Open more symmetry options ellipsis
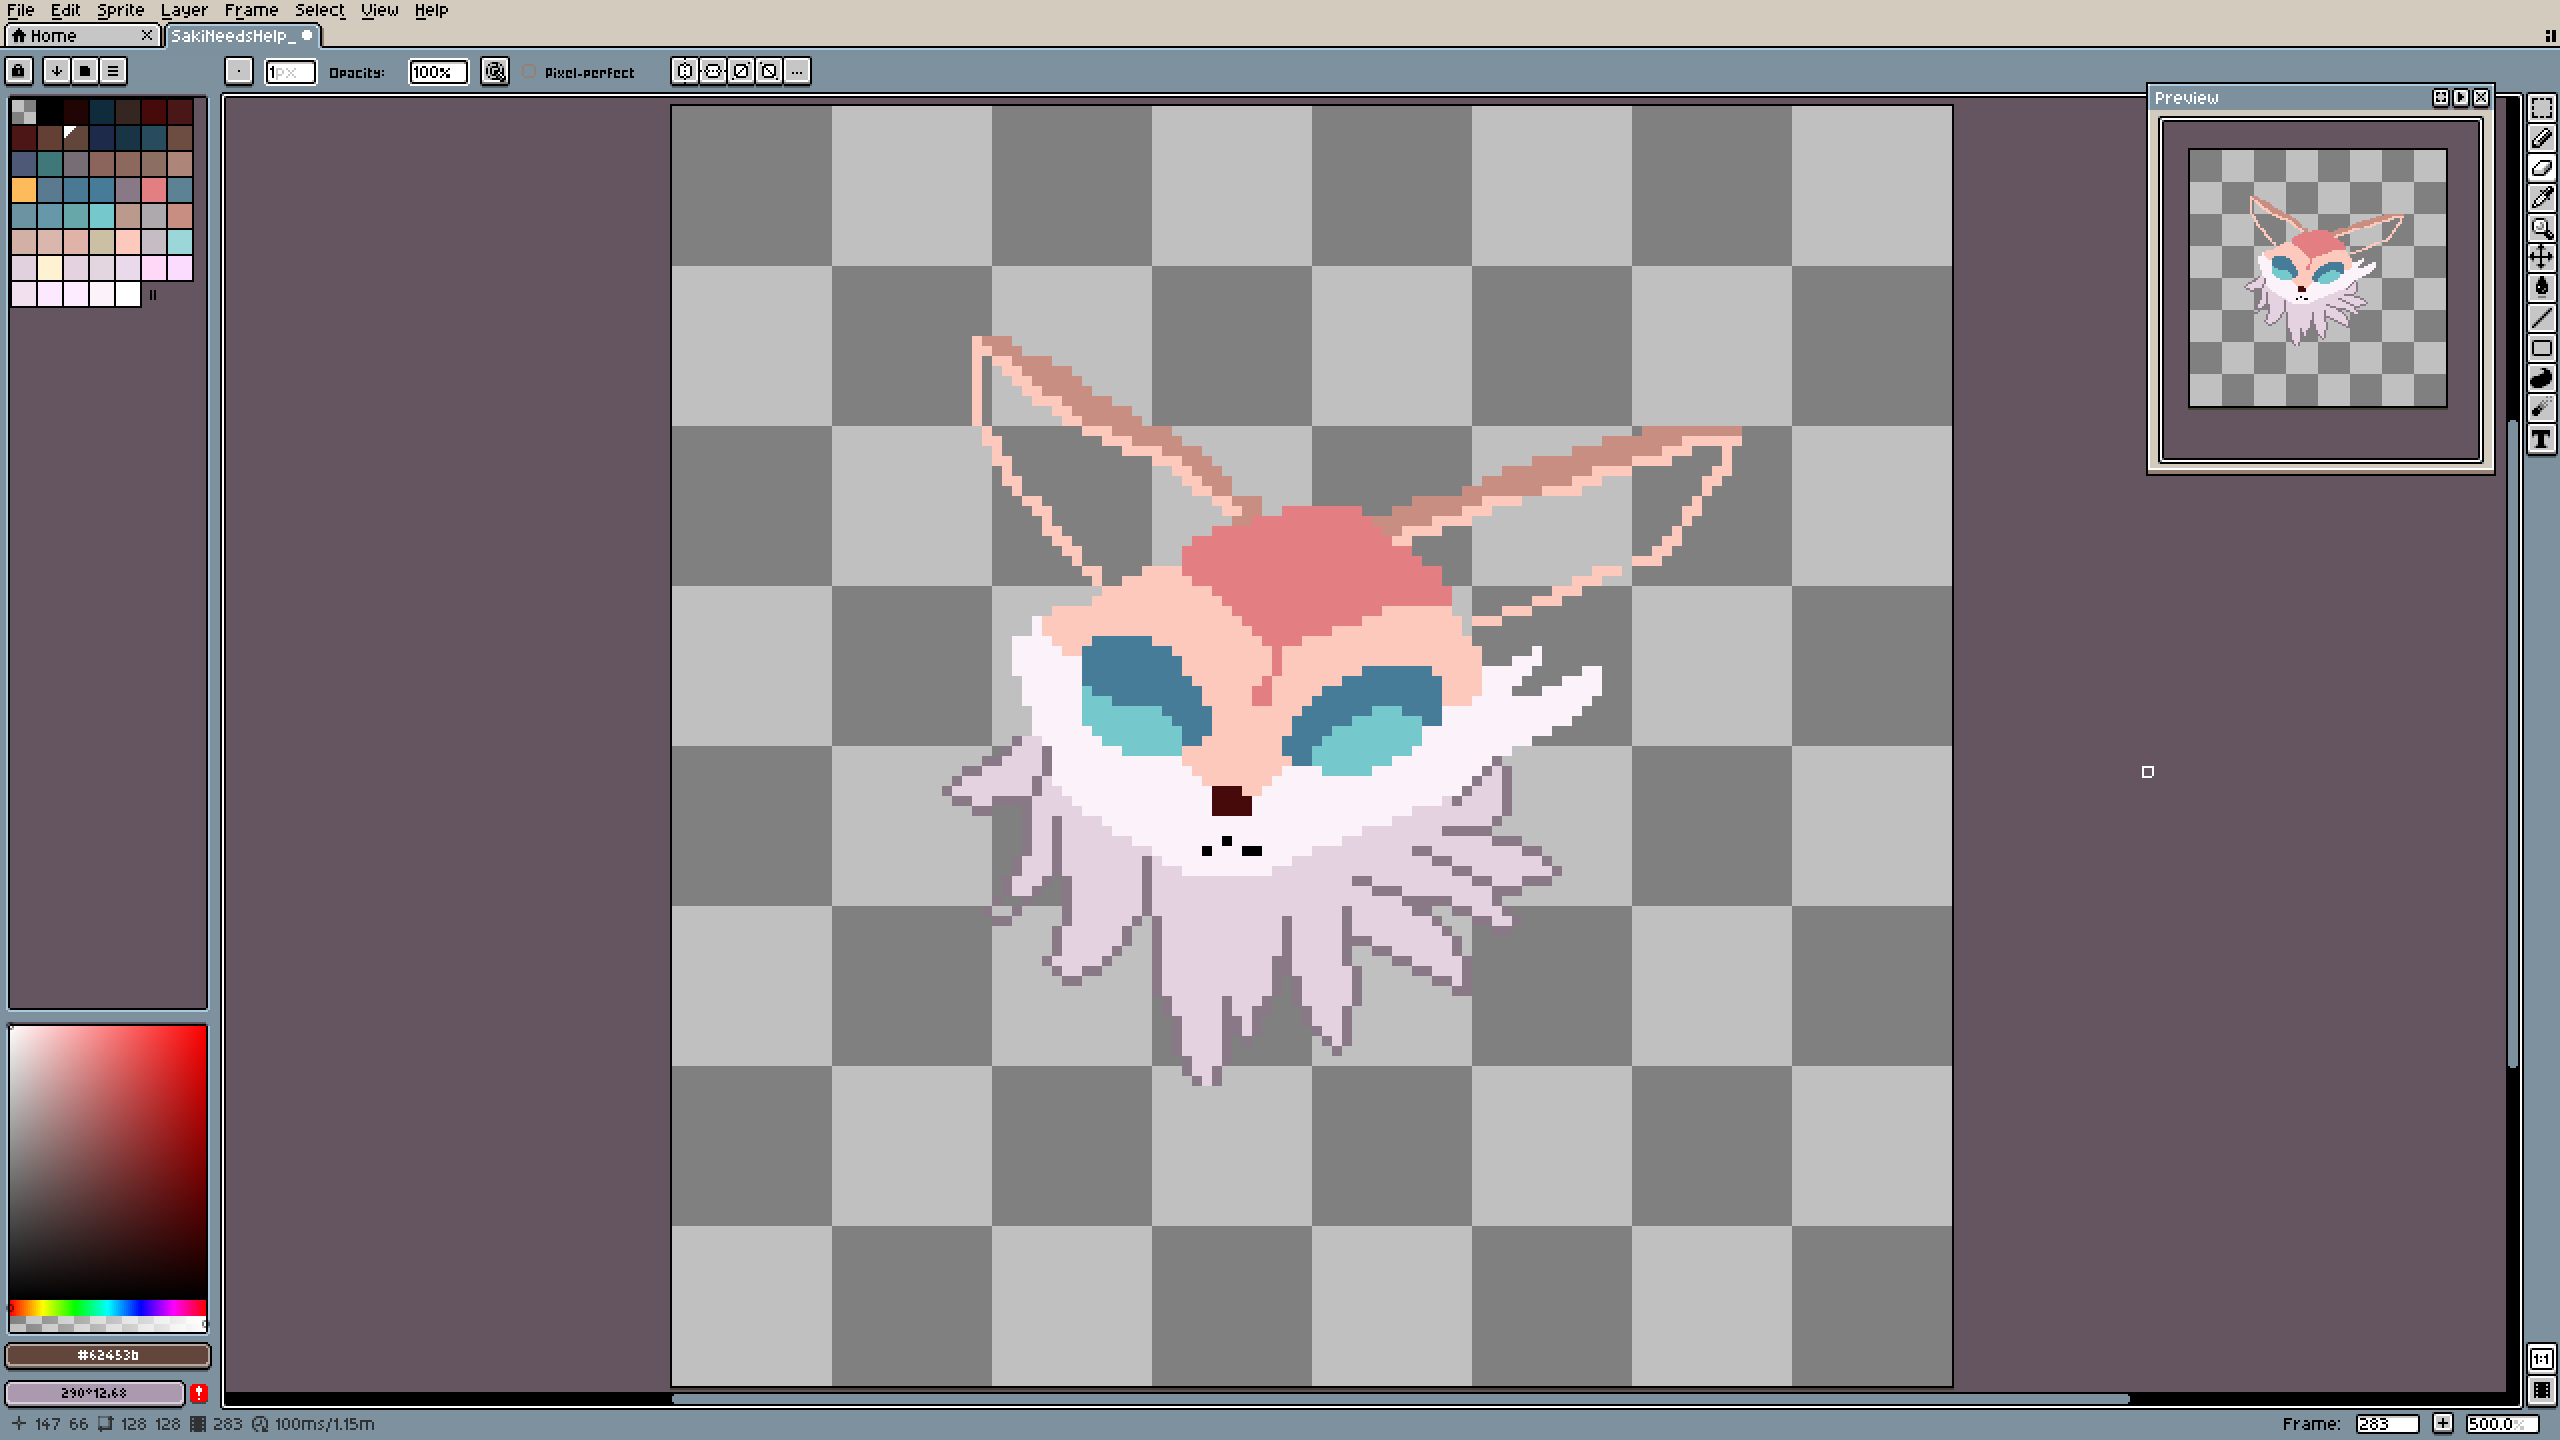Image resolution: width=2560 pixels, height=1440 pixels. [x=797, y=71]
